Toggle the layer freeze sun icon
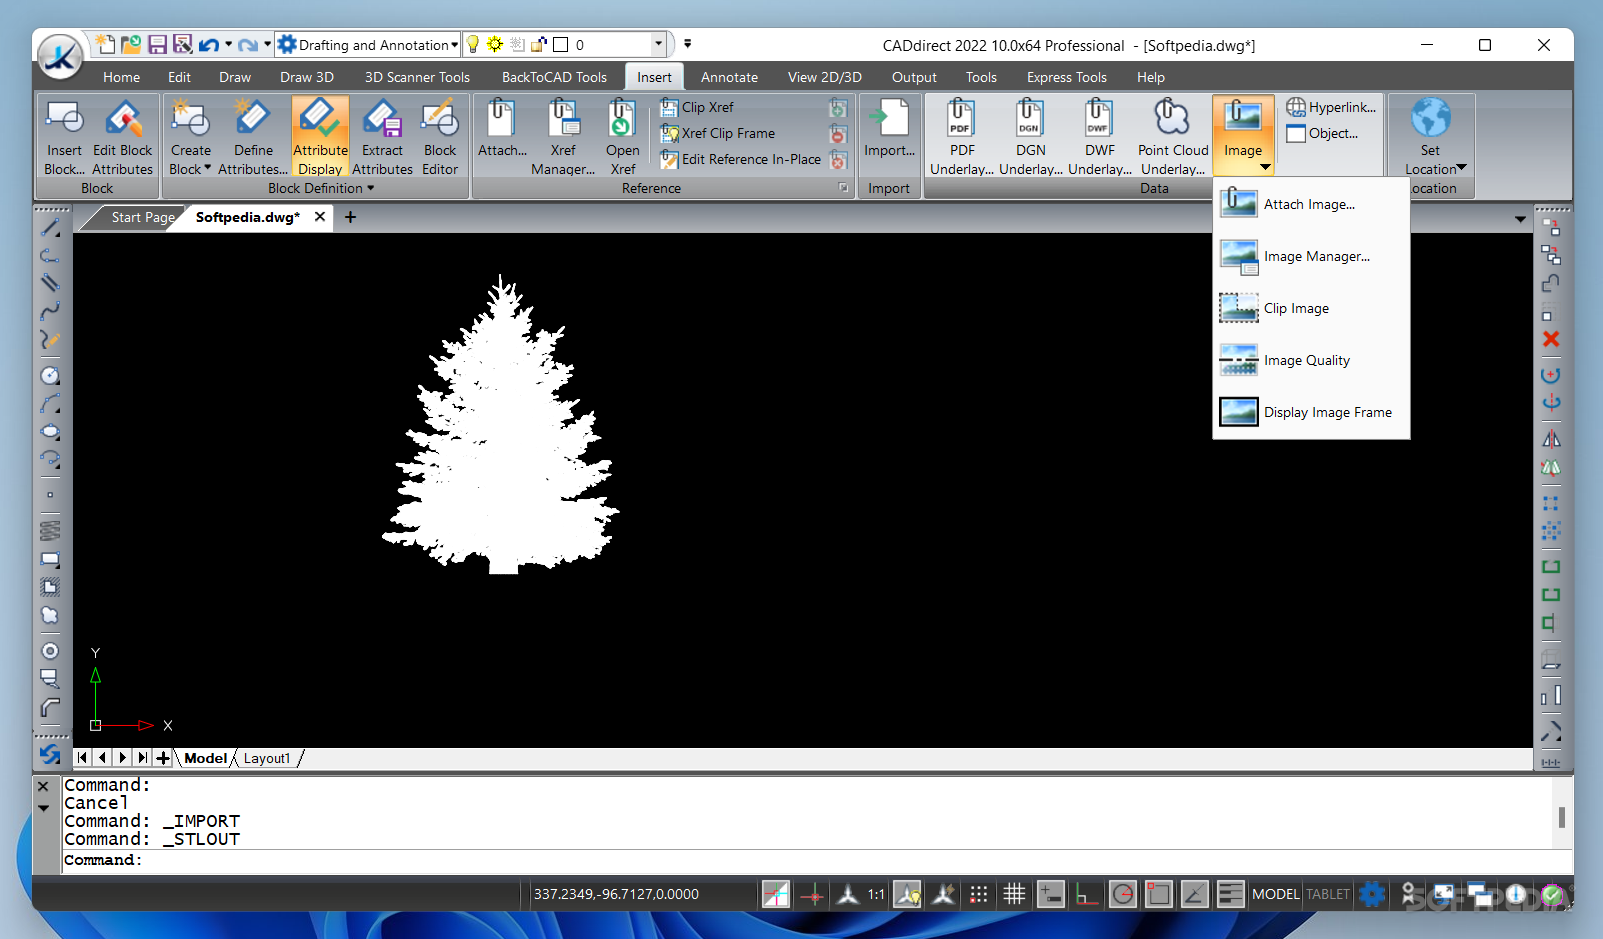The height and width of the screenshot is (939, 1603). [x=495, y=44]
